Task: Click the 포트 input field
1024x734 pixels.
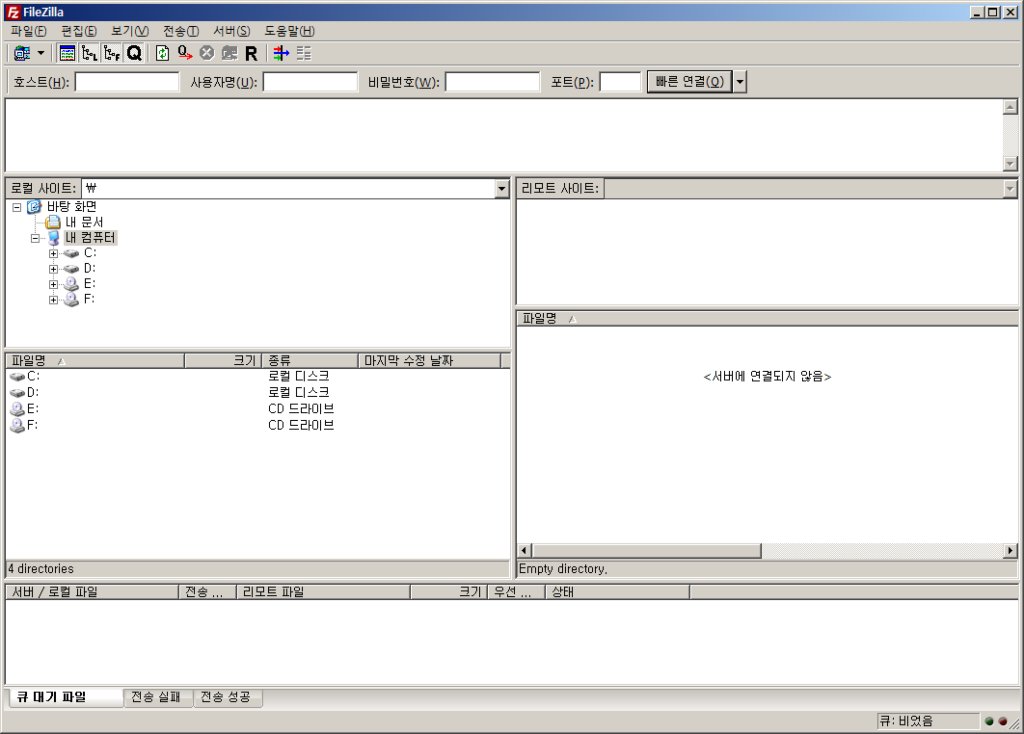Action: pyautogui.click(x=620, y=82)
